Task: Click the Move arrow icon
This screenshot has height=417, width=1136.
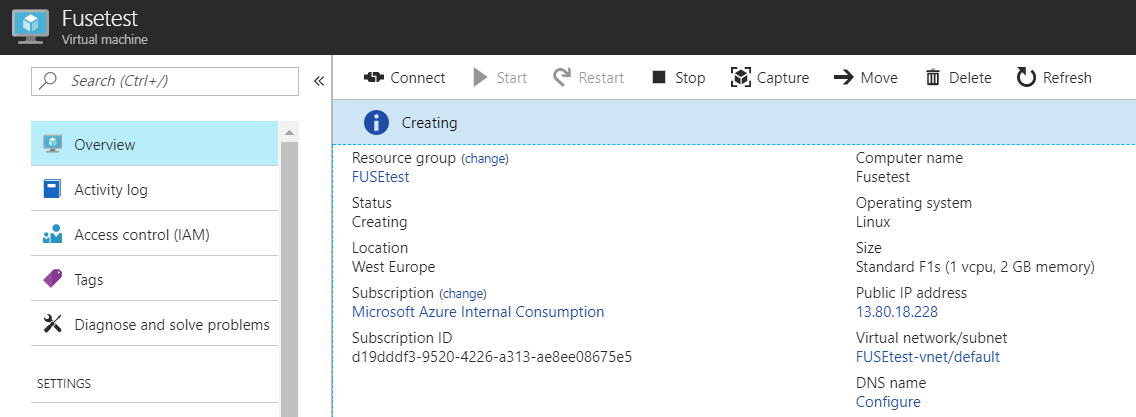Action: [844, 77]
